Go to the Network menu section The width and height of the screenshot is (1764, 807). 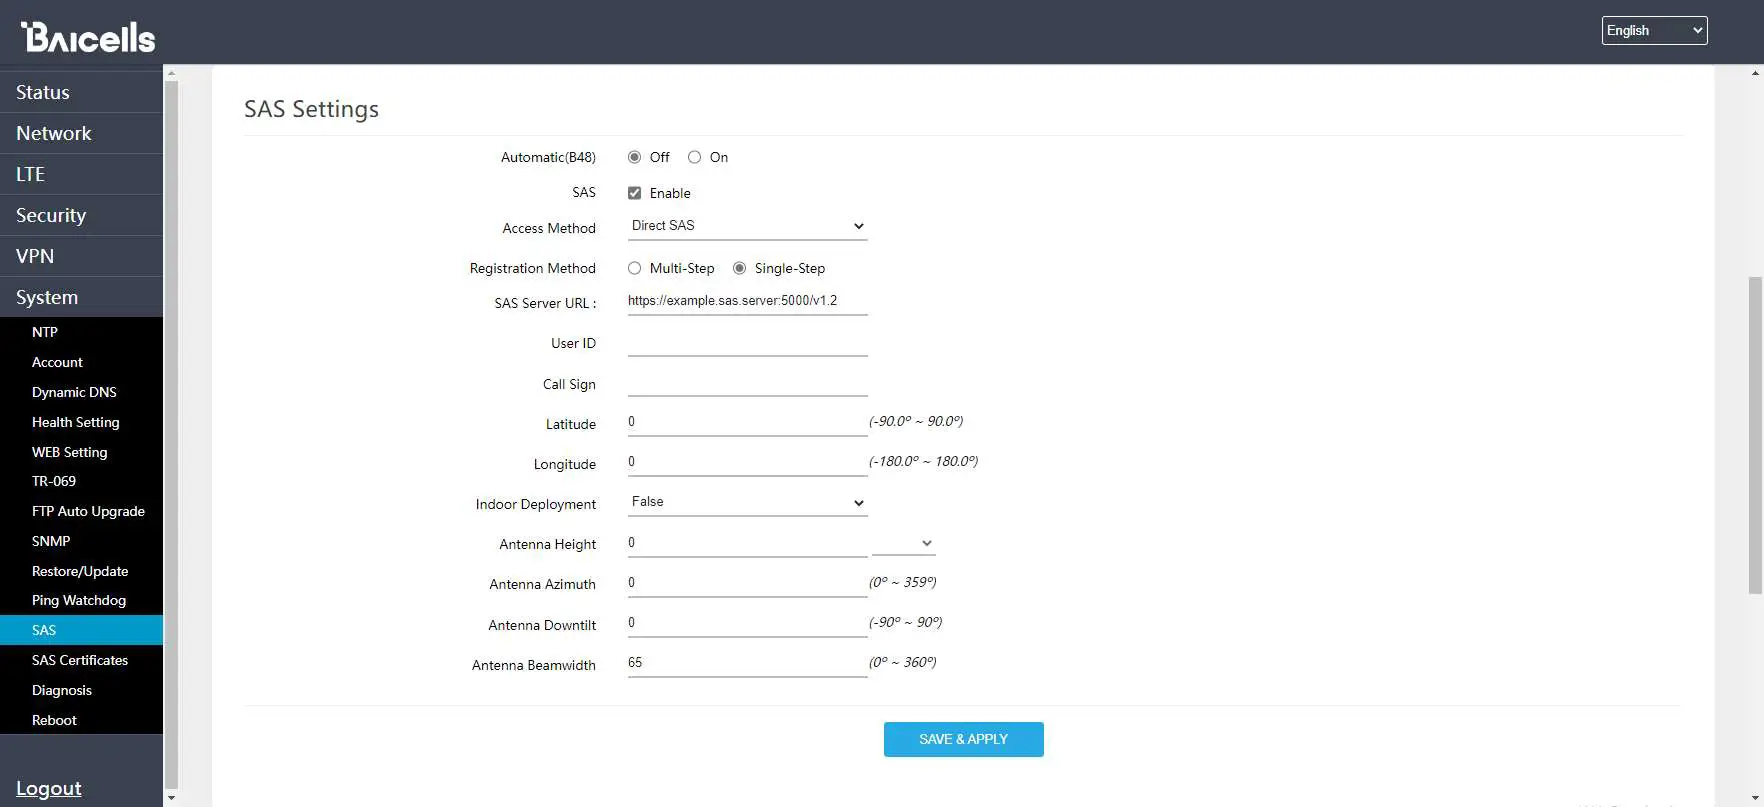[54, 133]
